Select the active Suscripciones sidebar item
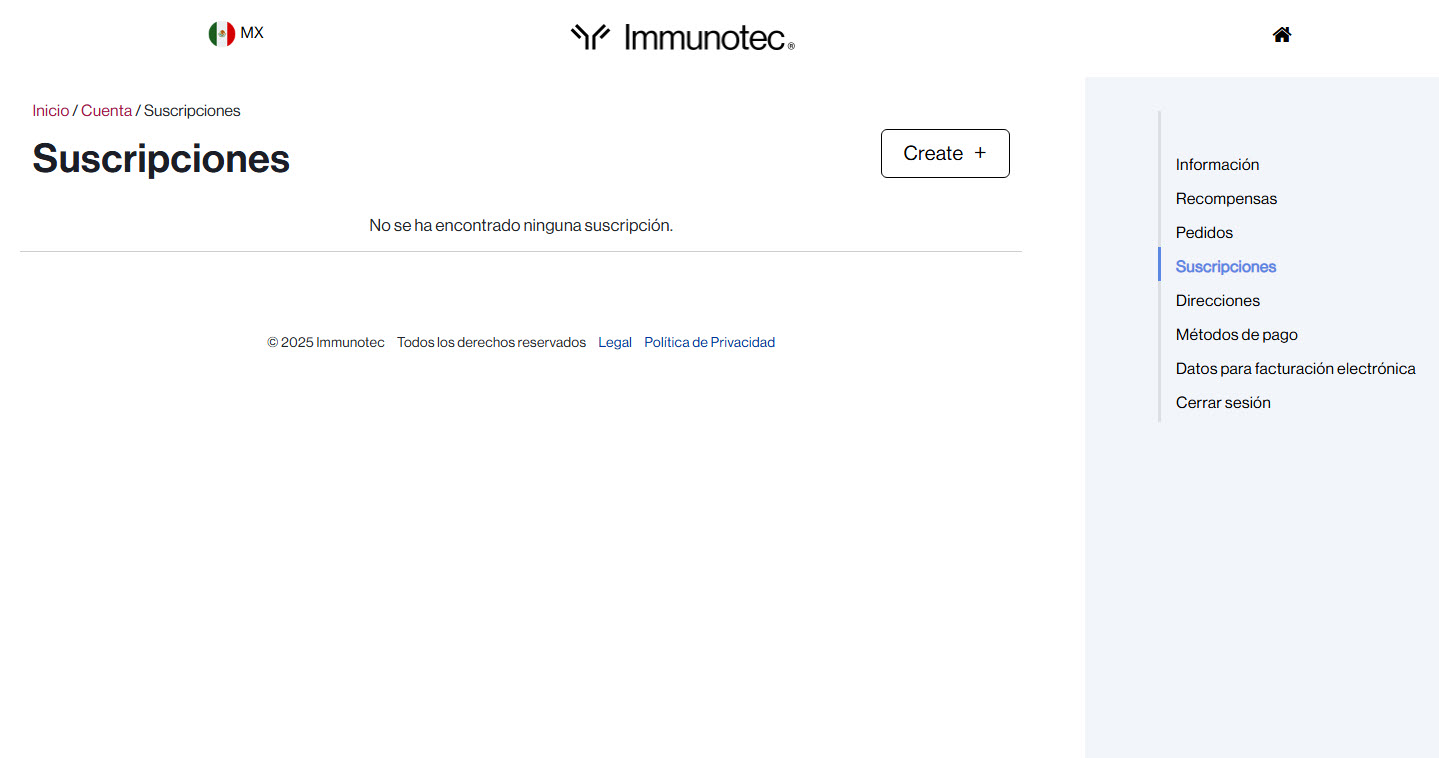 click(1225, 267)
